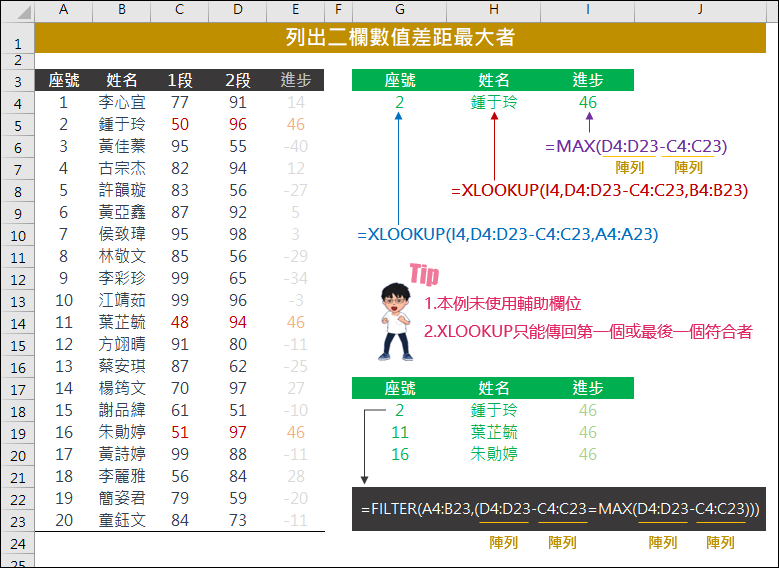The image size is (779, 568).
Task: Select column E header
Action: pos(295,9)
